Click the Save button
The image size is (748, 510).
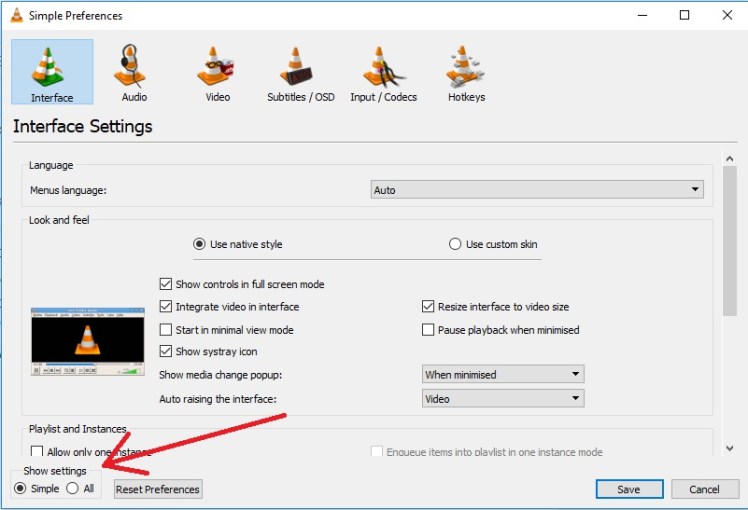click(629, 489)
